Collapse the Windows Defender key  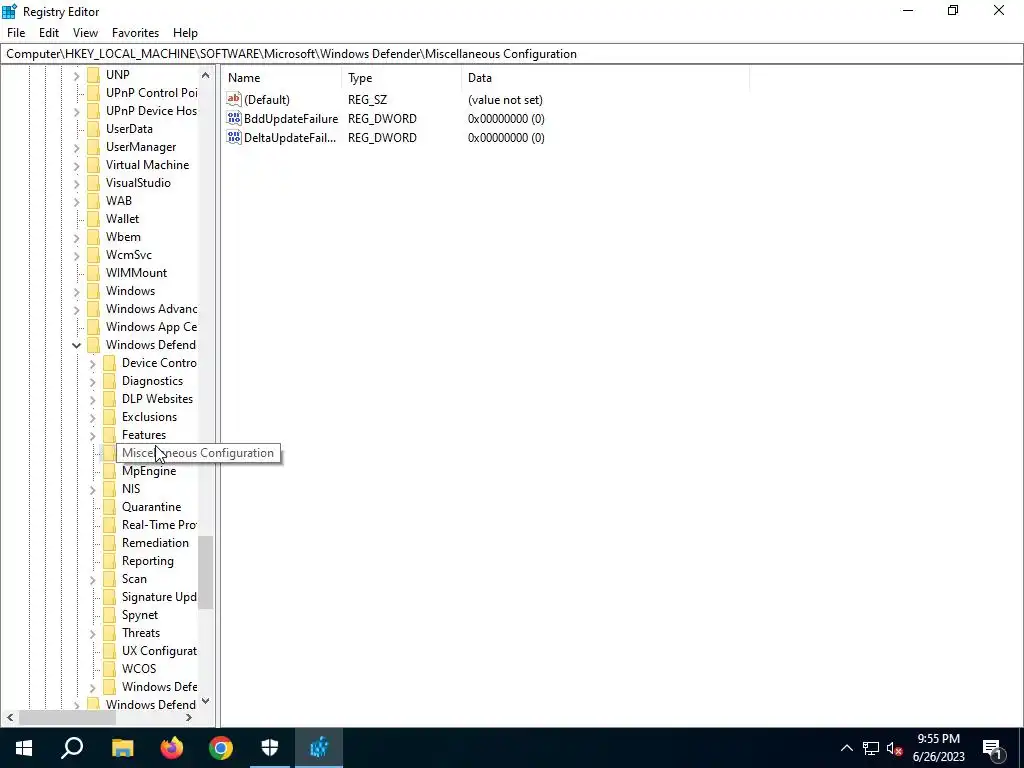point(76,345)
